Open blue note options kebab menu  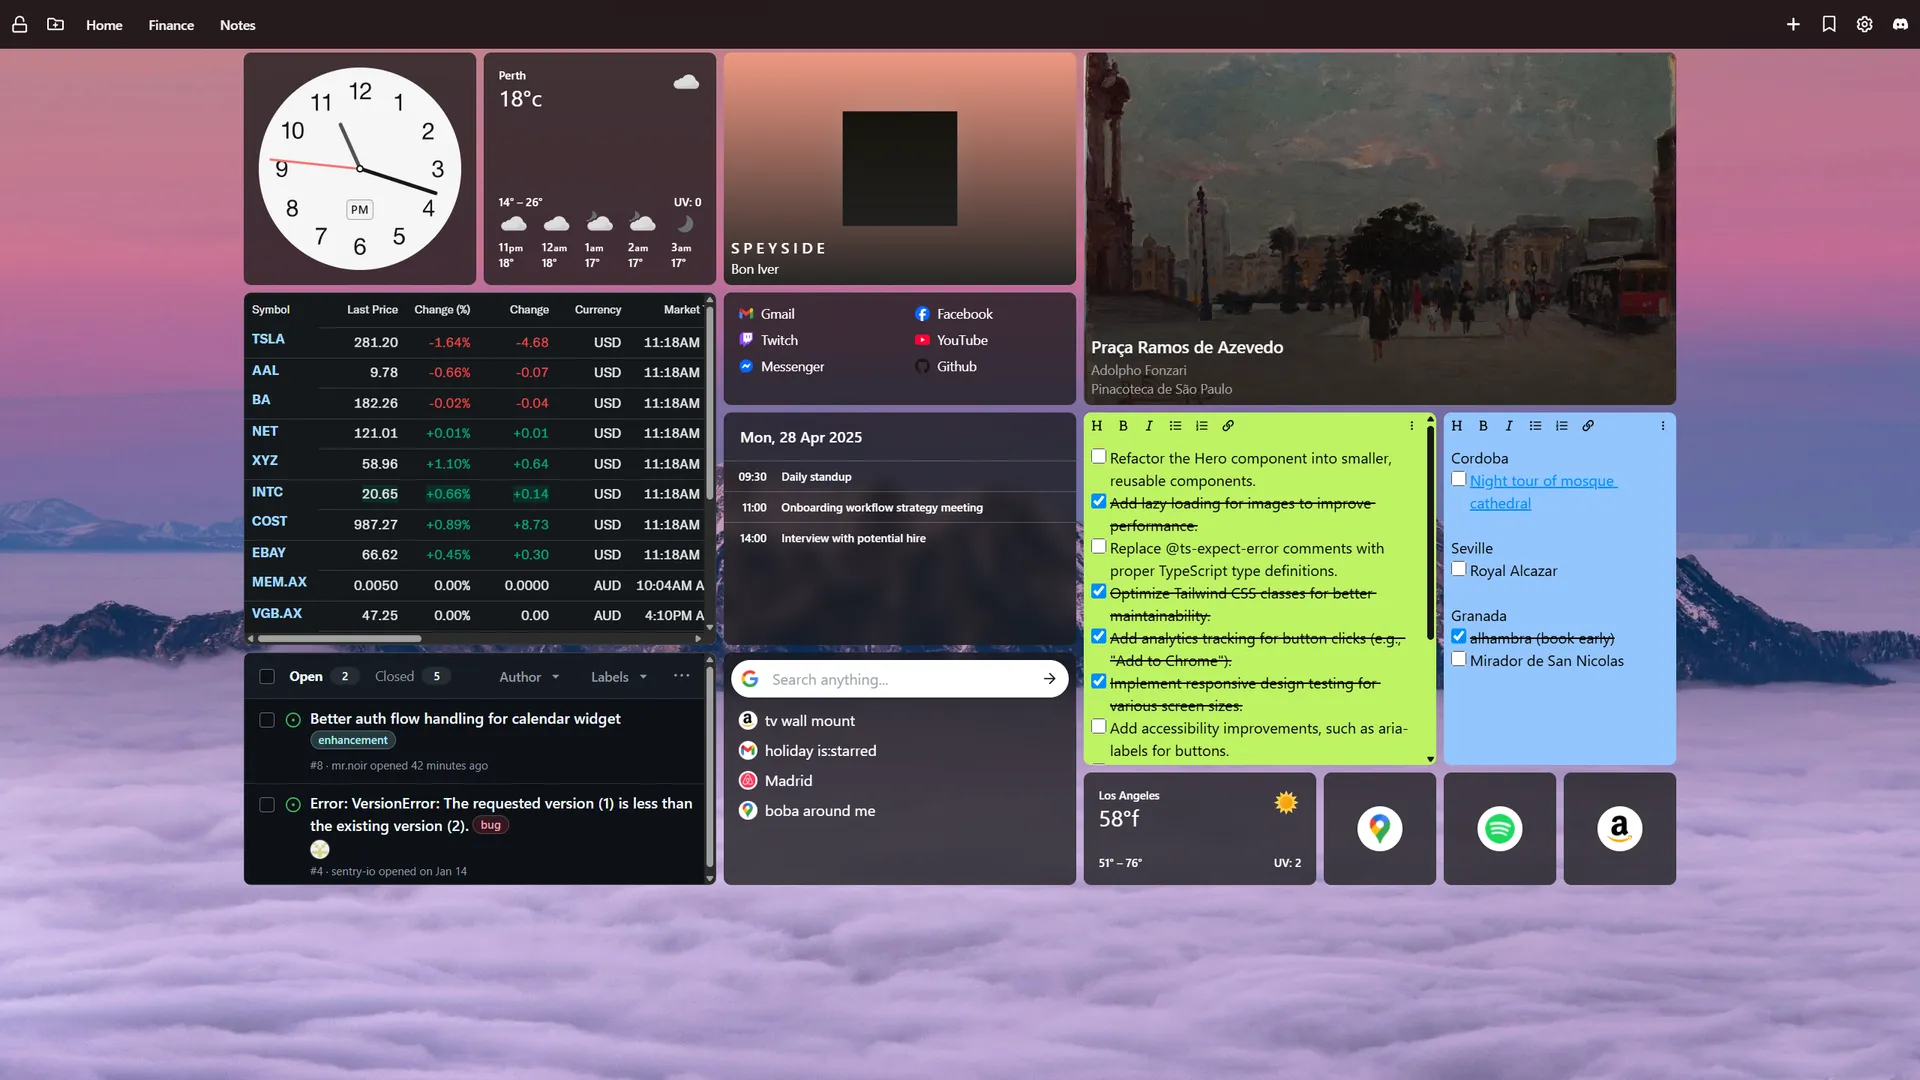tap(1663, 426)
